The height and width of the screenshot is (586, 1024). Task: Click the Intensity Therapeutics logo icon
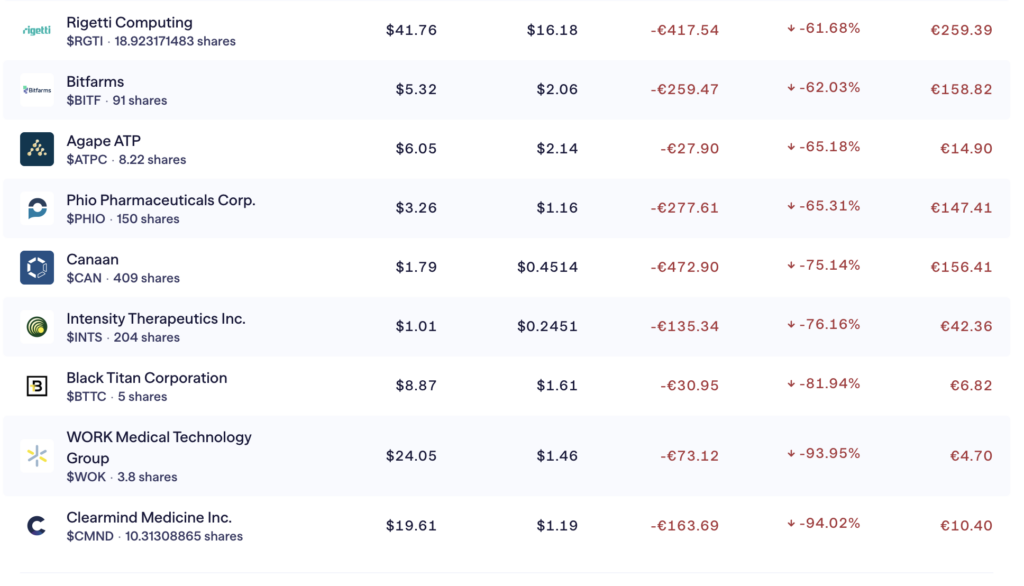(37, 327)
